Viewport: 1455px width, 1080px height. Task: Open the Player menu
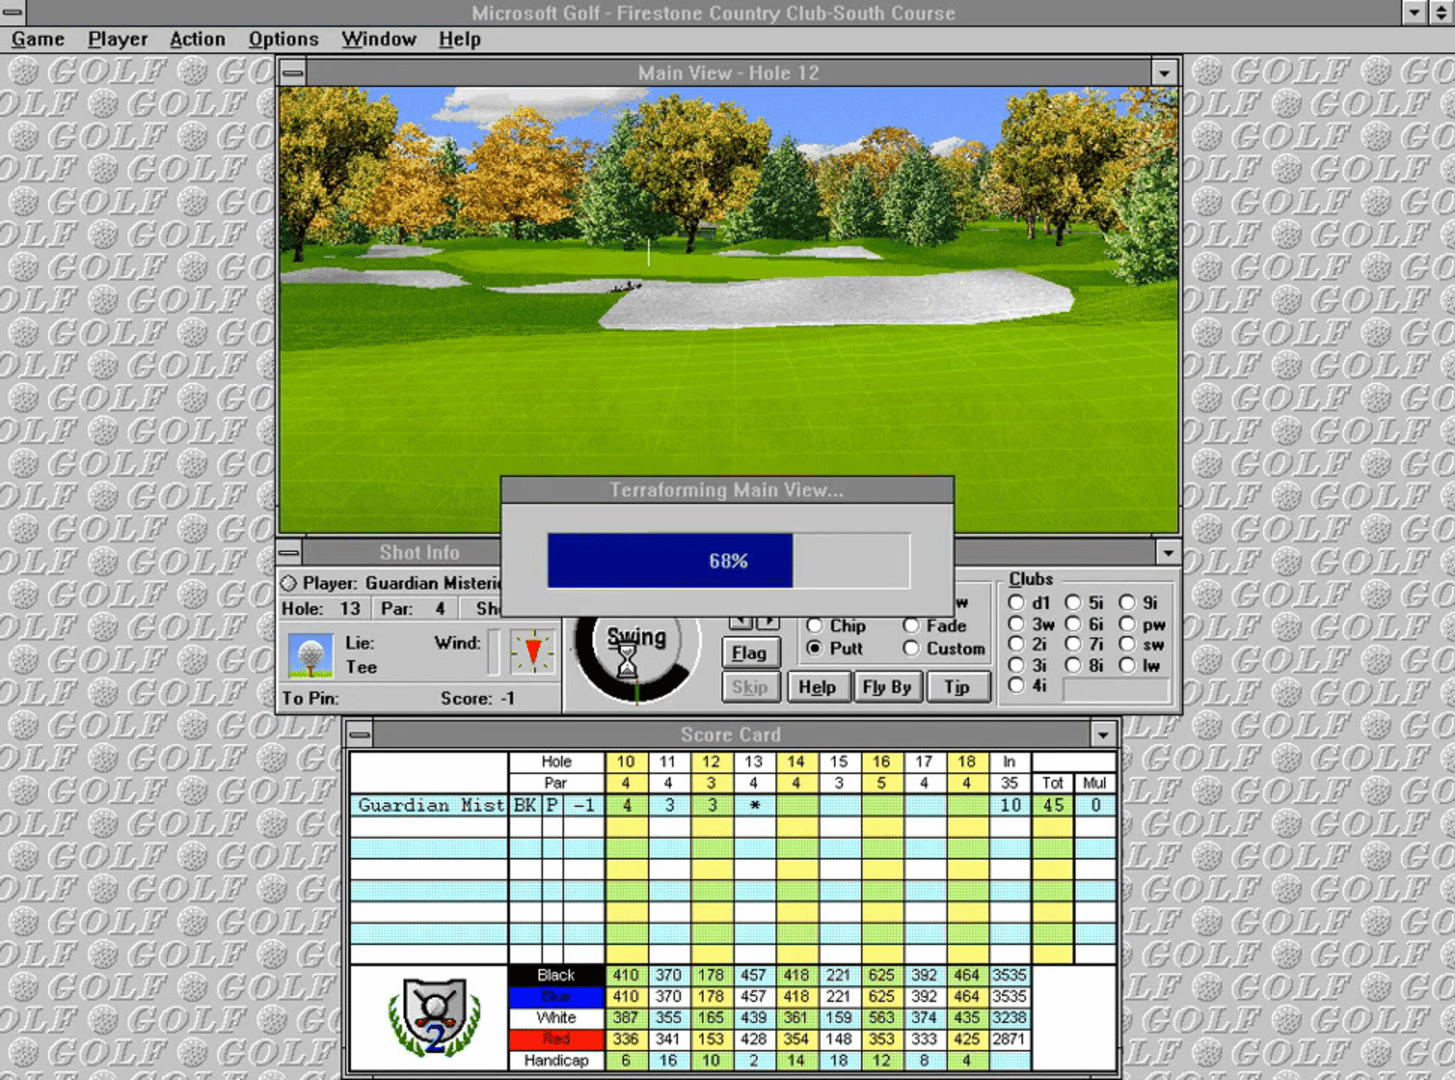(117, 39)
